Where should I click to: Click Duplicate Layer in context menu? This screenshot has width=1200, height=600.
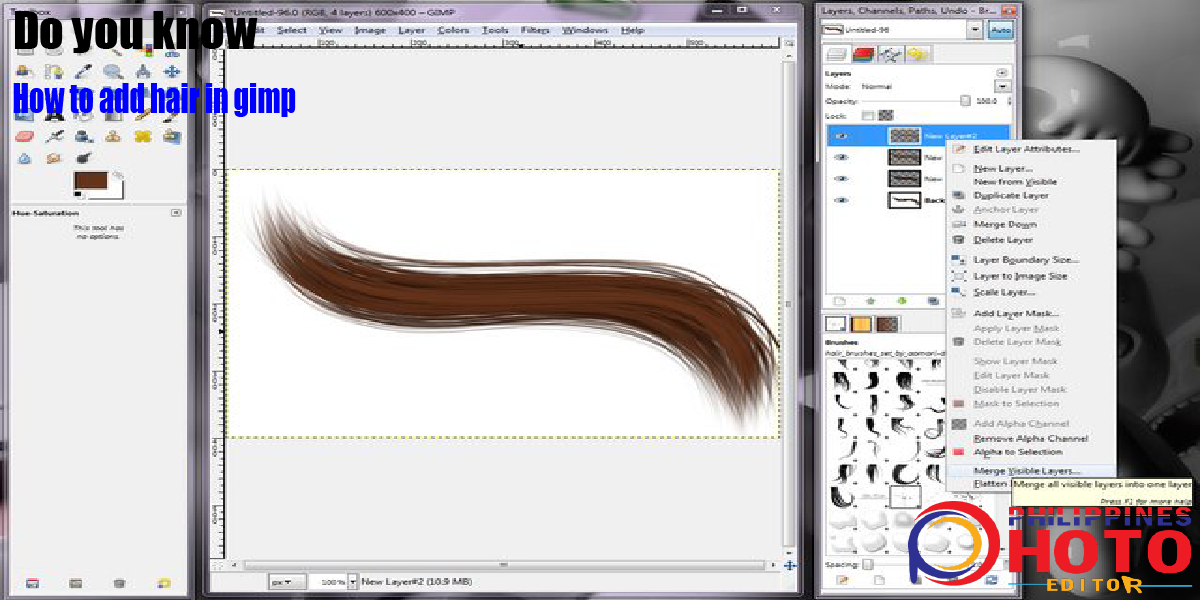coord(1011,196)
